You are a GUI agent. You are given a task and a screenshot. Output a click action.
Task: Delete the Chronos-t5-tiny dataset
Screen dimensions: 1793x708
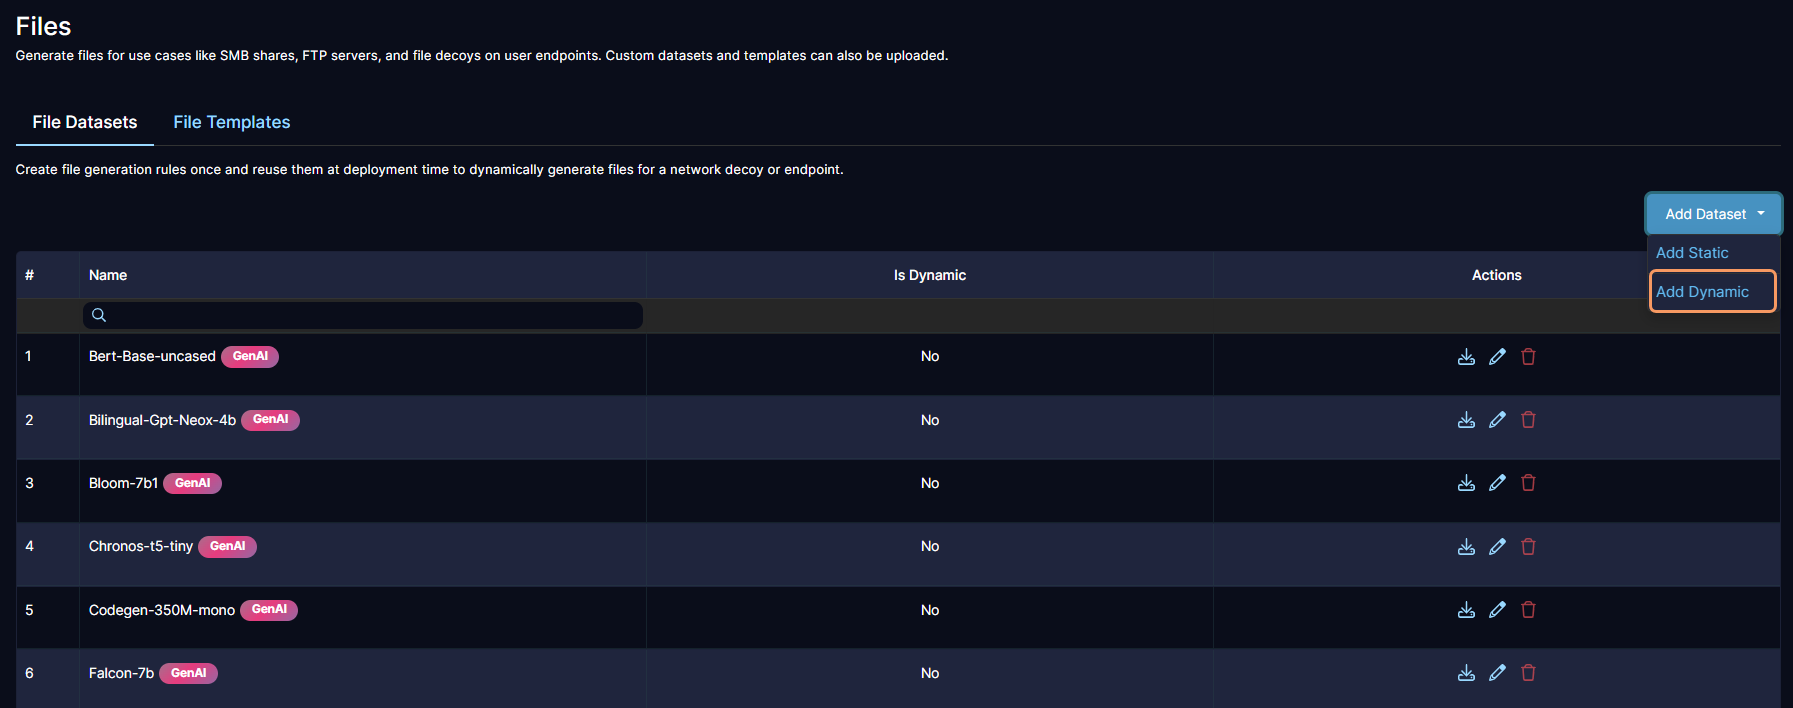coord(1528,546)
